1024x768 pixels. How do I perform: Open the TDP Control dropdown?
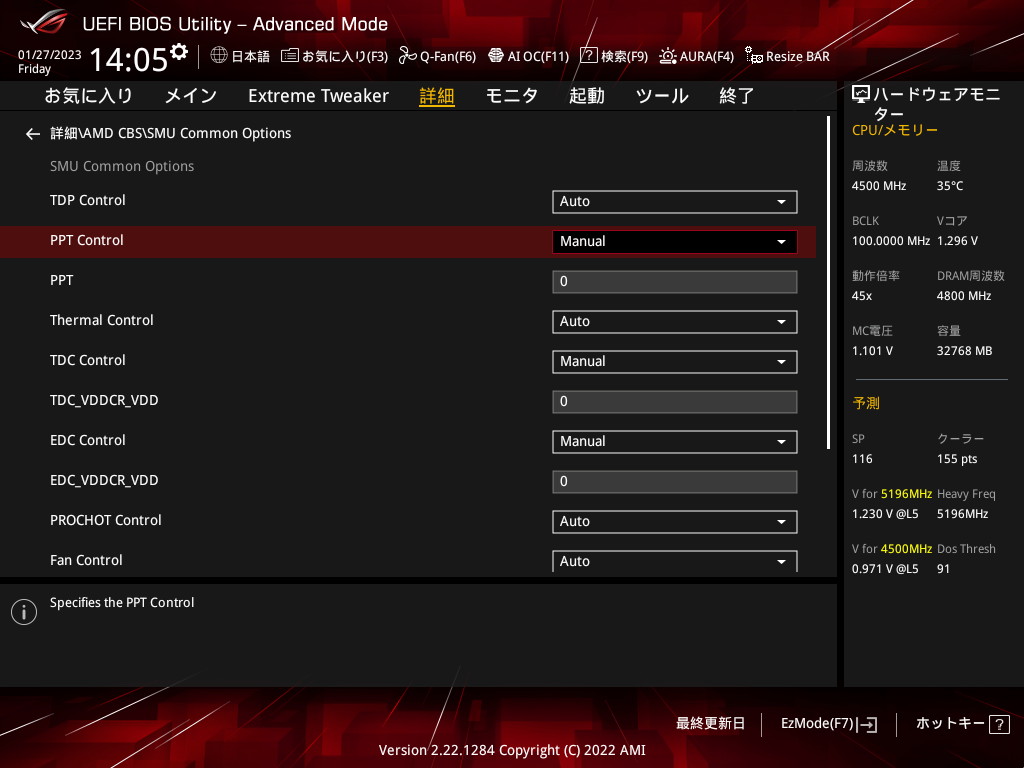(x=675, y=202)
